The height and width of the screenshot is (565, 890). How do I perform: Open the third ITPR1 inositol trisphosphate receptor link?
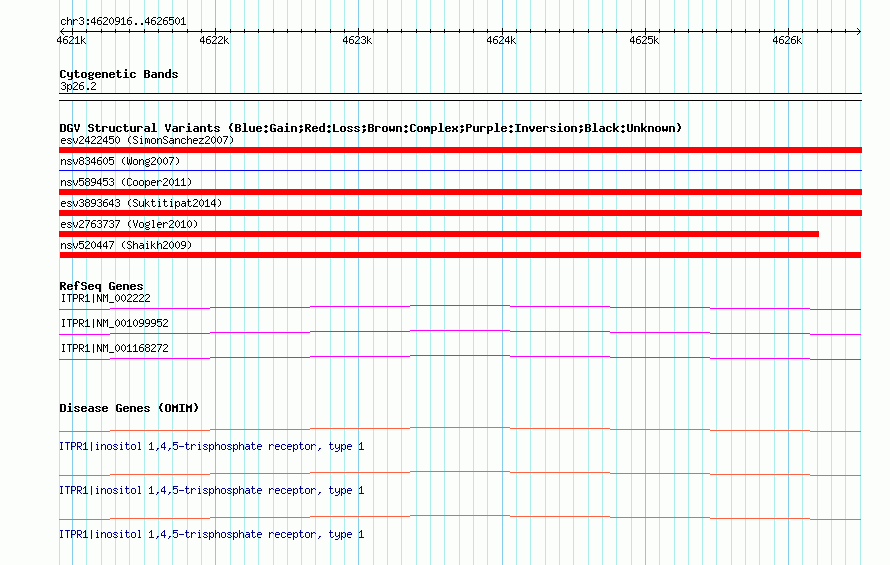click(212, 534)
